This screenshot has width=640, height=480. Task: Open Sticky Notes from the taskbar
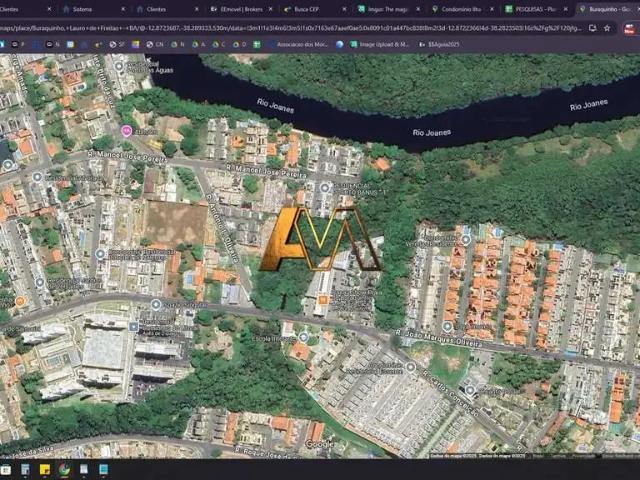[x=45, y=470]
